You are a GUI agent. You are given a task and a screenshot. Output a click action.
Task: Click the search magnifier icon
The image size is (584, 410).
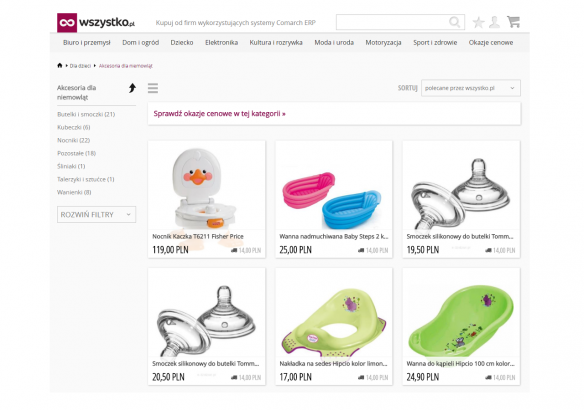454,22
